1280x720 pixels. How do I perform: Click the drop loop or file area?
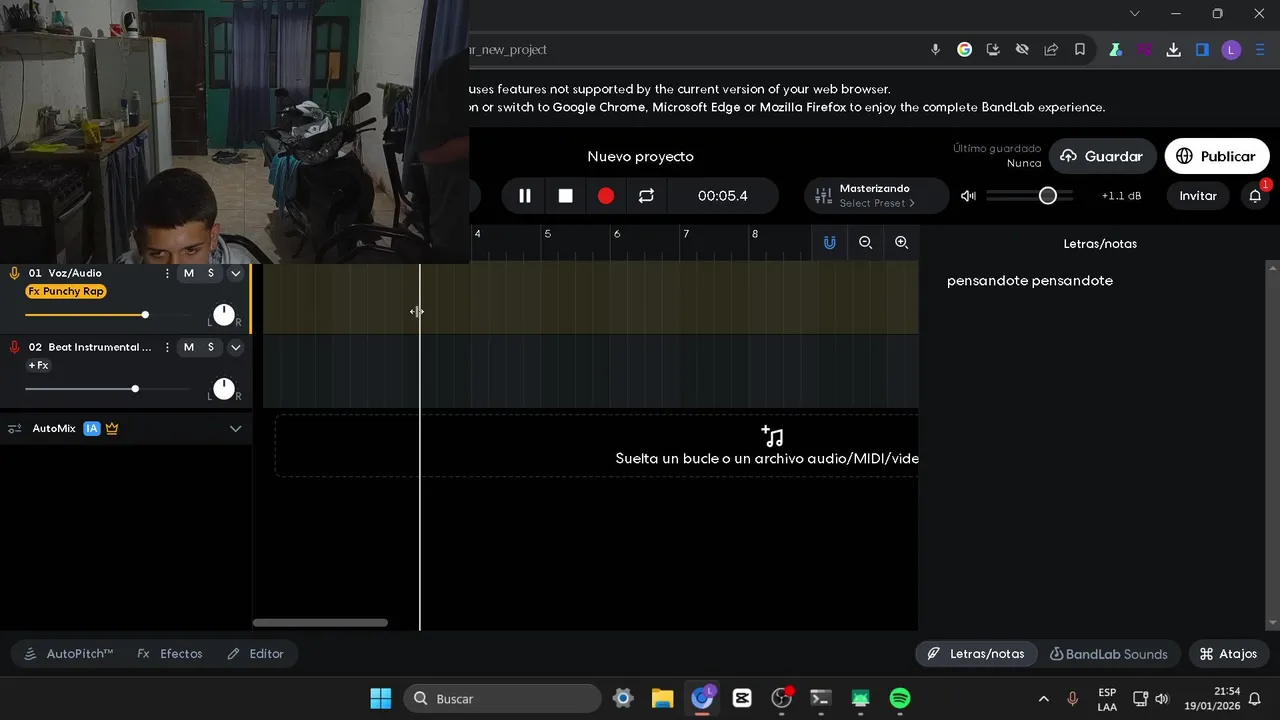point(596,446)
